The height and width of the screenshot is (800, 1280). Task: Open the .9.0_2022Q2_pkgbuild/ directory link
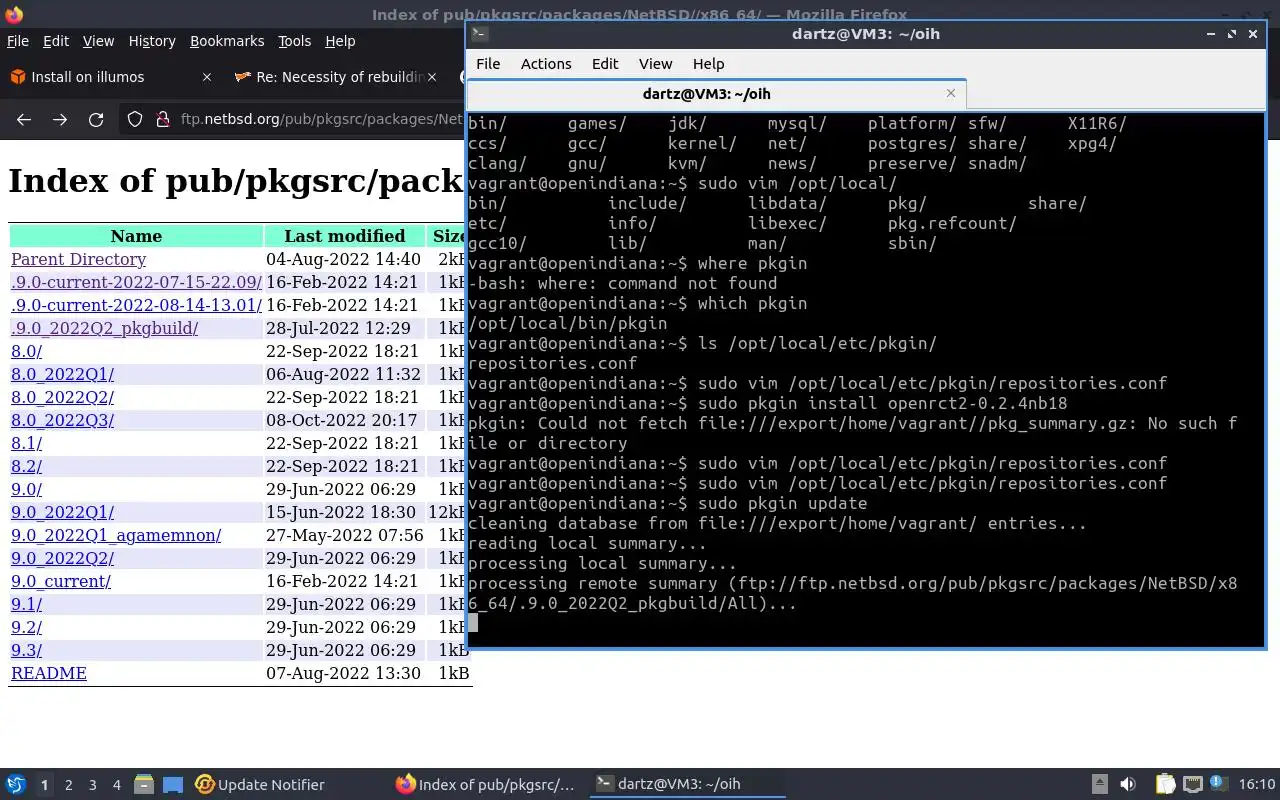point(104,328)
